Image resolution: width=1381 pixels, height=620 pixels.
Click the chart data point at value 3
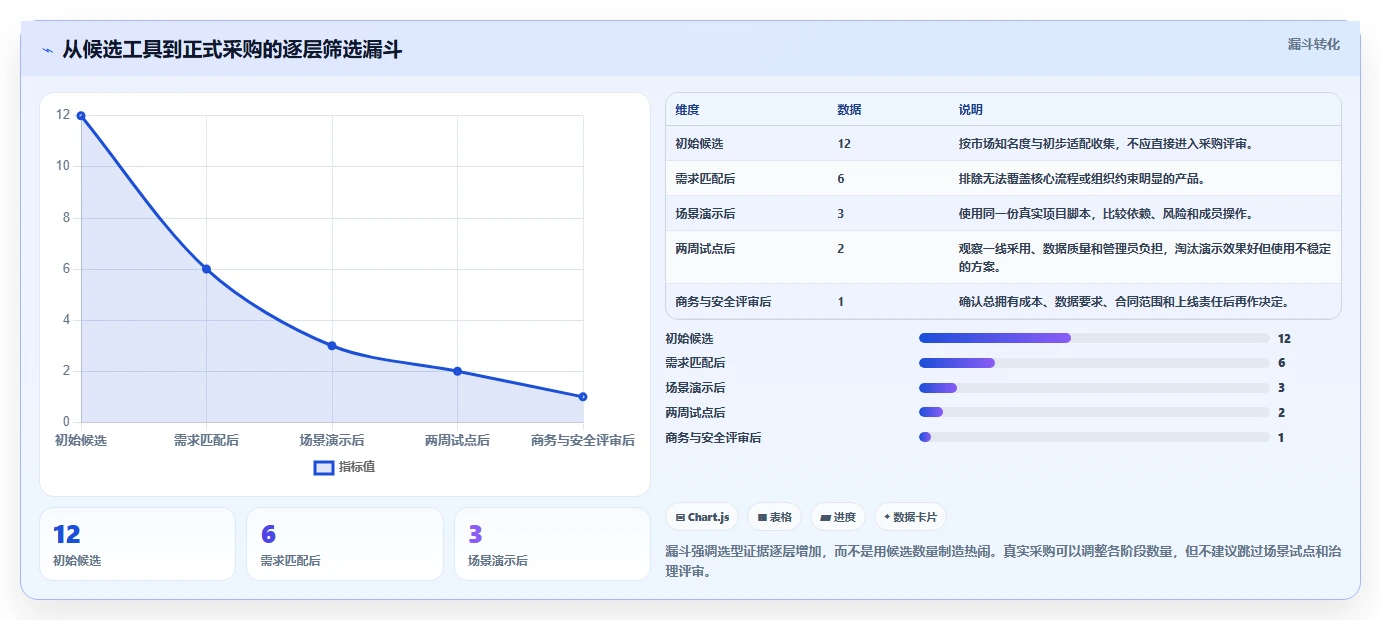coord(332,346)
